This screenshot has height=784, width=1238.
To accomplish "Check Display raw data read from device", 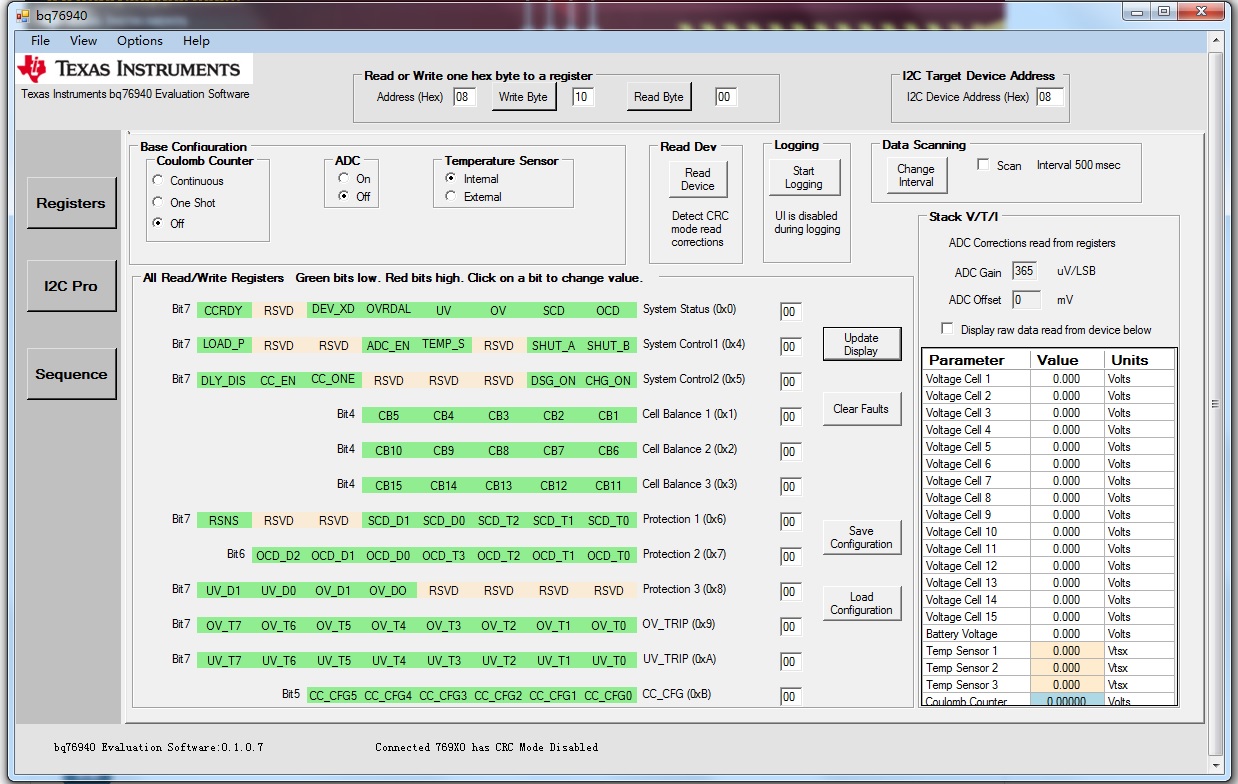I will (947, 329).
